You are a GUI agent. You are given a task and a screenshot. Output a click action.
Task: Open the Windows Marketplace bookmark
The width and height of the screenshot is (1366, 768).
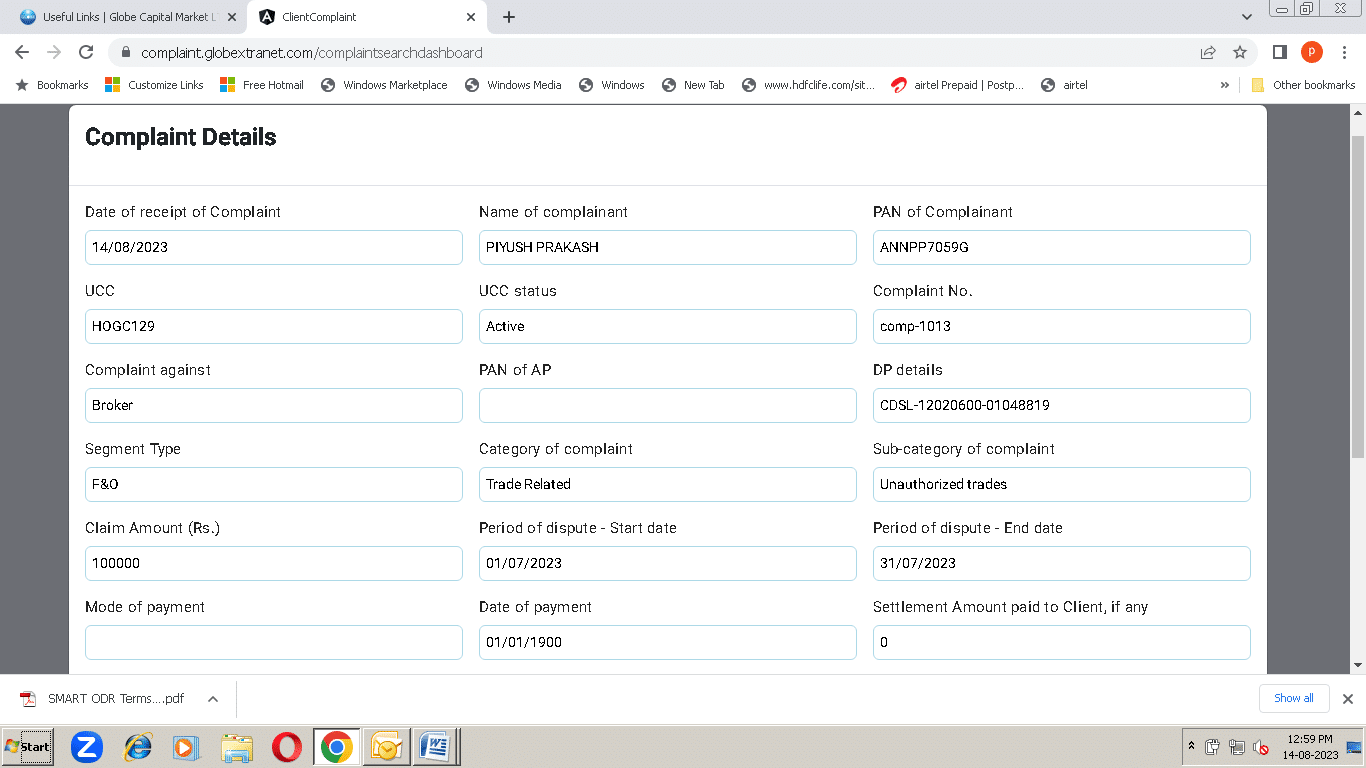(x=384, y=85)
